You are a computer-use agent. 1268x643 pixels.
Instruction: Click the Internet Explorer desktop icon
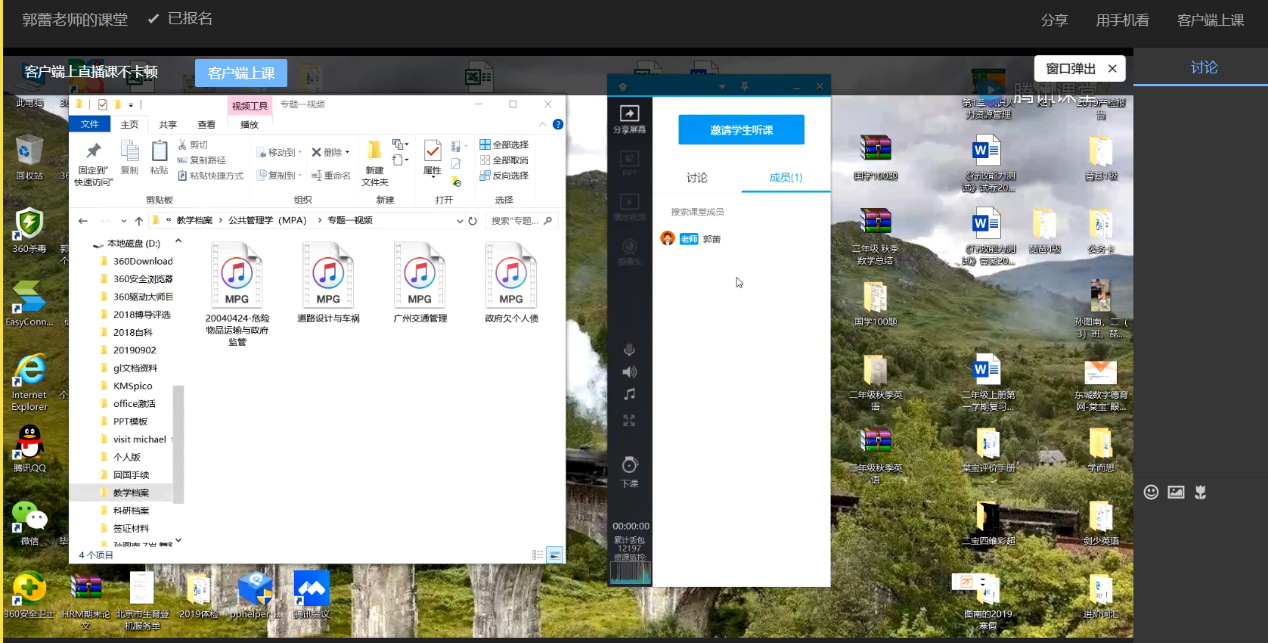29,382
